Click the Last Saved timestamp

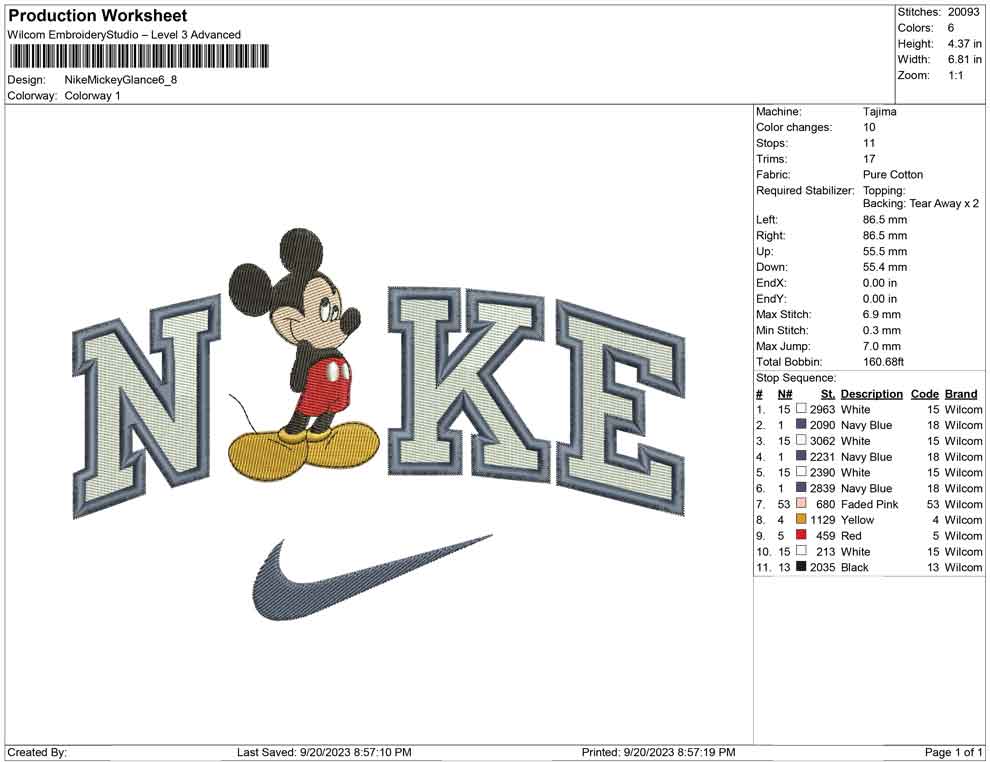(325, 752)
